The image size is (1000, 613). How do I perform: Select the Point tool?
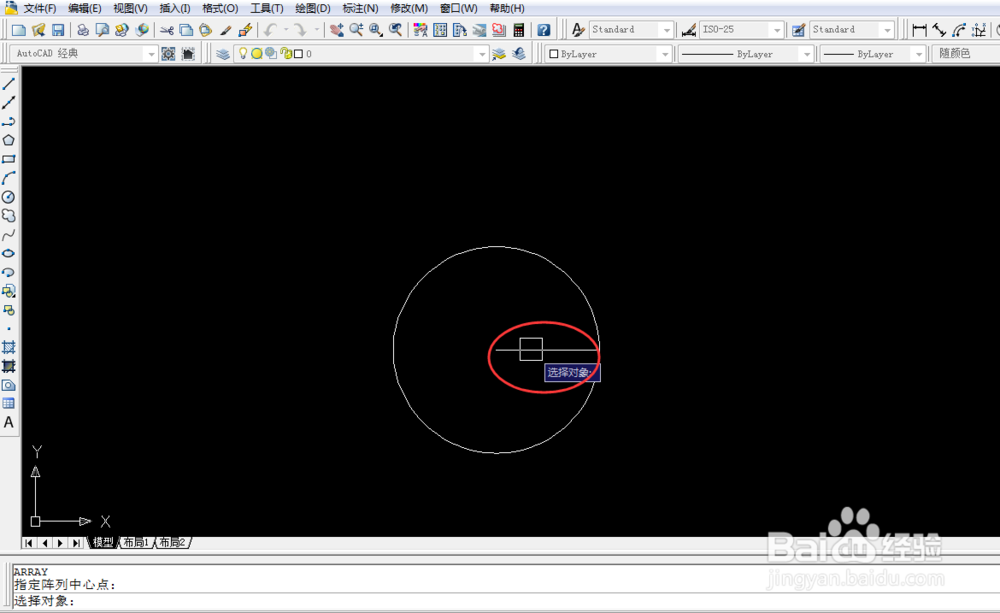(8, 329)
